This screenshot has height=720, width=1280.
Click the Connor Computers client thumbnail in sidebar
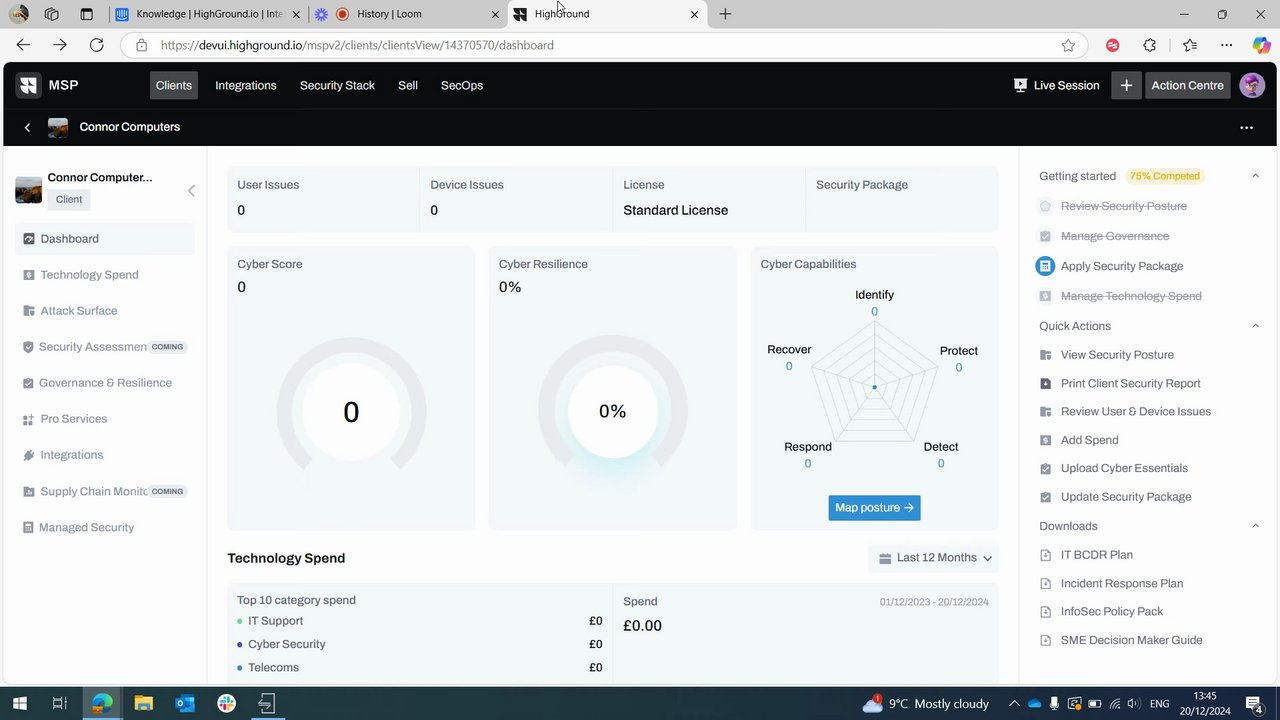[28, 190]
